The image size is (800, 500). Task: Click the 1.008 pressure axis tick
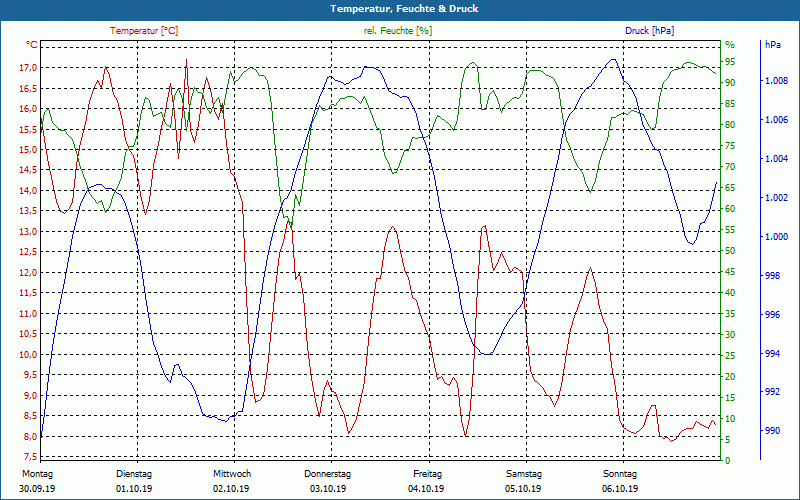[x=777, y=81]
